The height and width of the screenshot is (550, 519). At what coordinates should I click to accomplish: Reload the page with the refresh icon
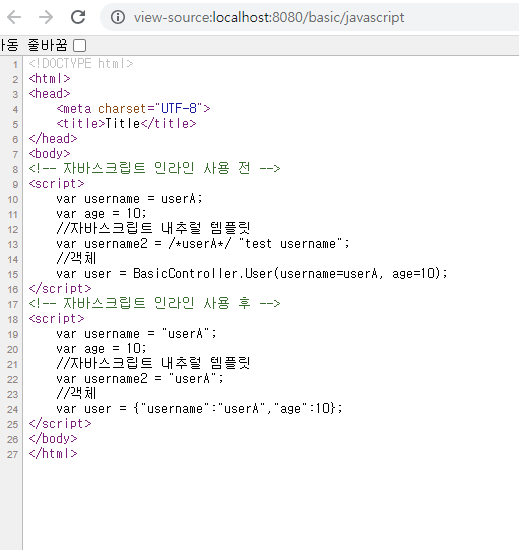click(78, 17)
